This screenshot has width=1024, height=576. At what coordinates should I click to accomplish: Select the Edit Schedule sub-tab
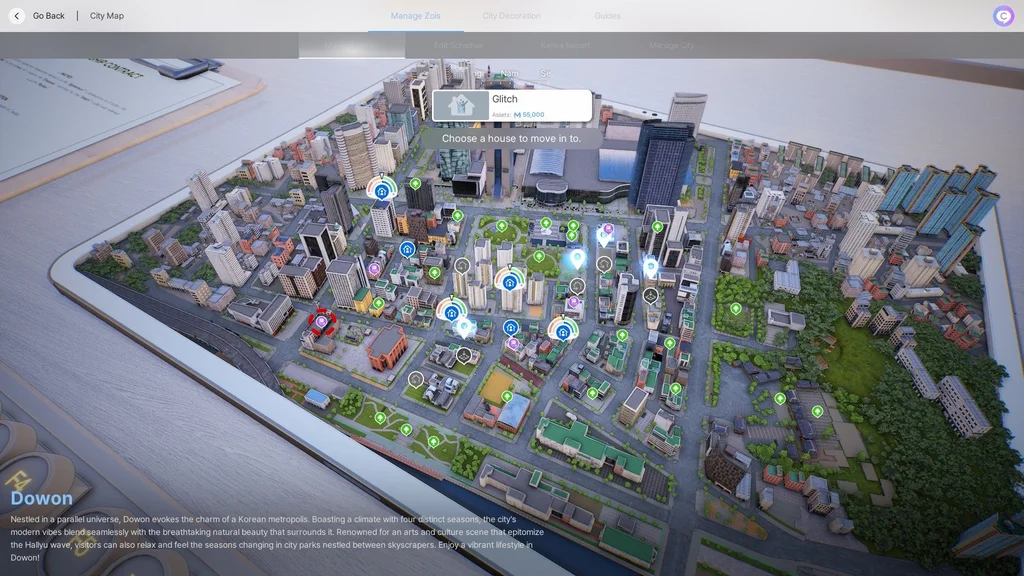pyautogui.click(x=458, y=45)
